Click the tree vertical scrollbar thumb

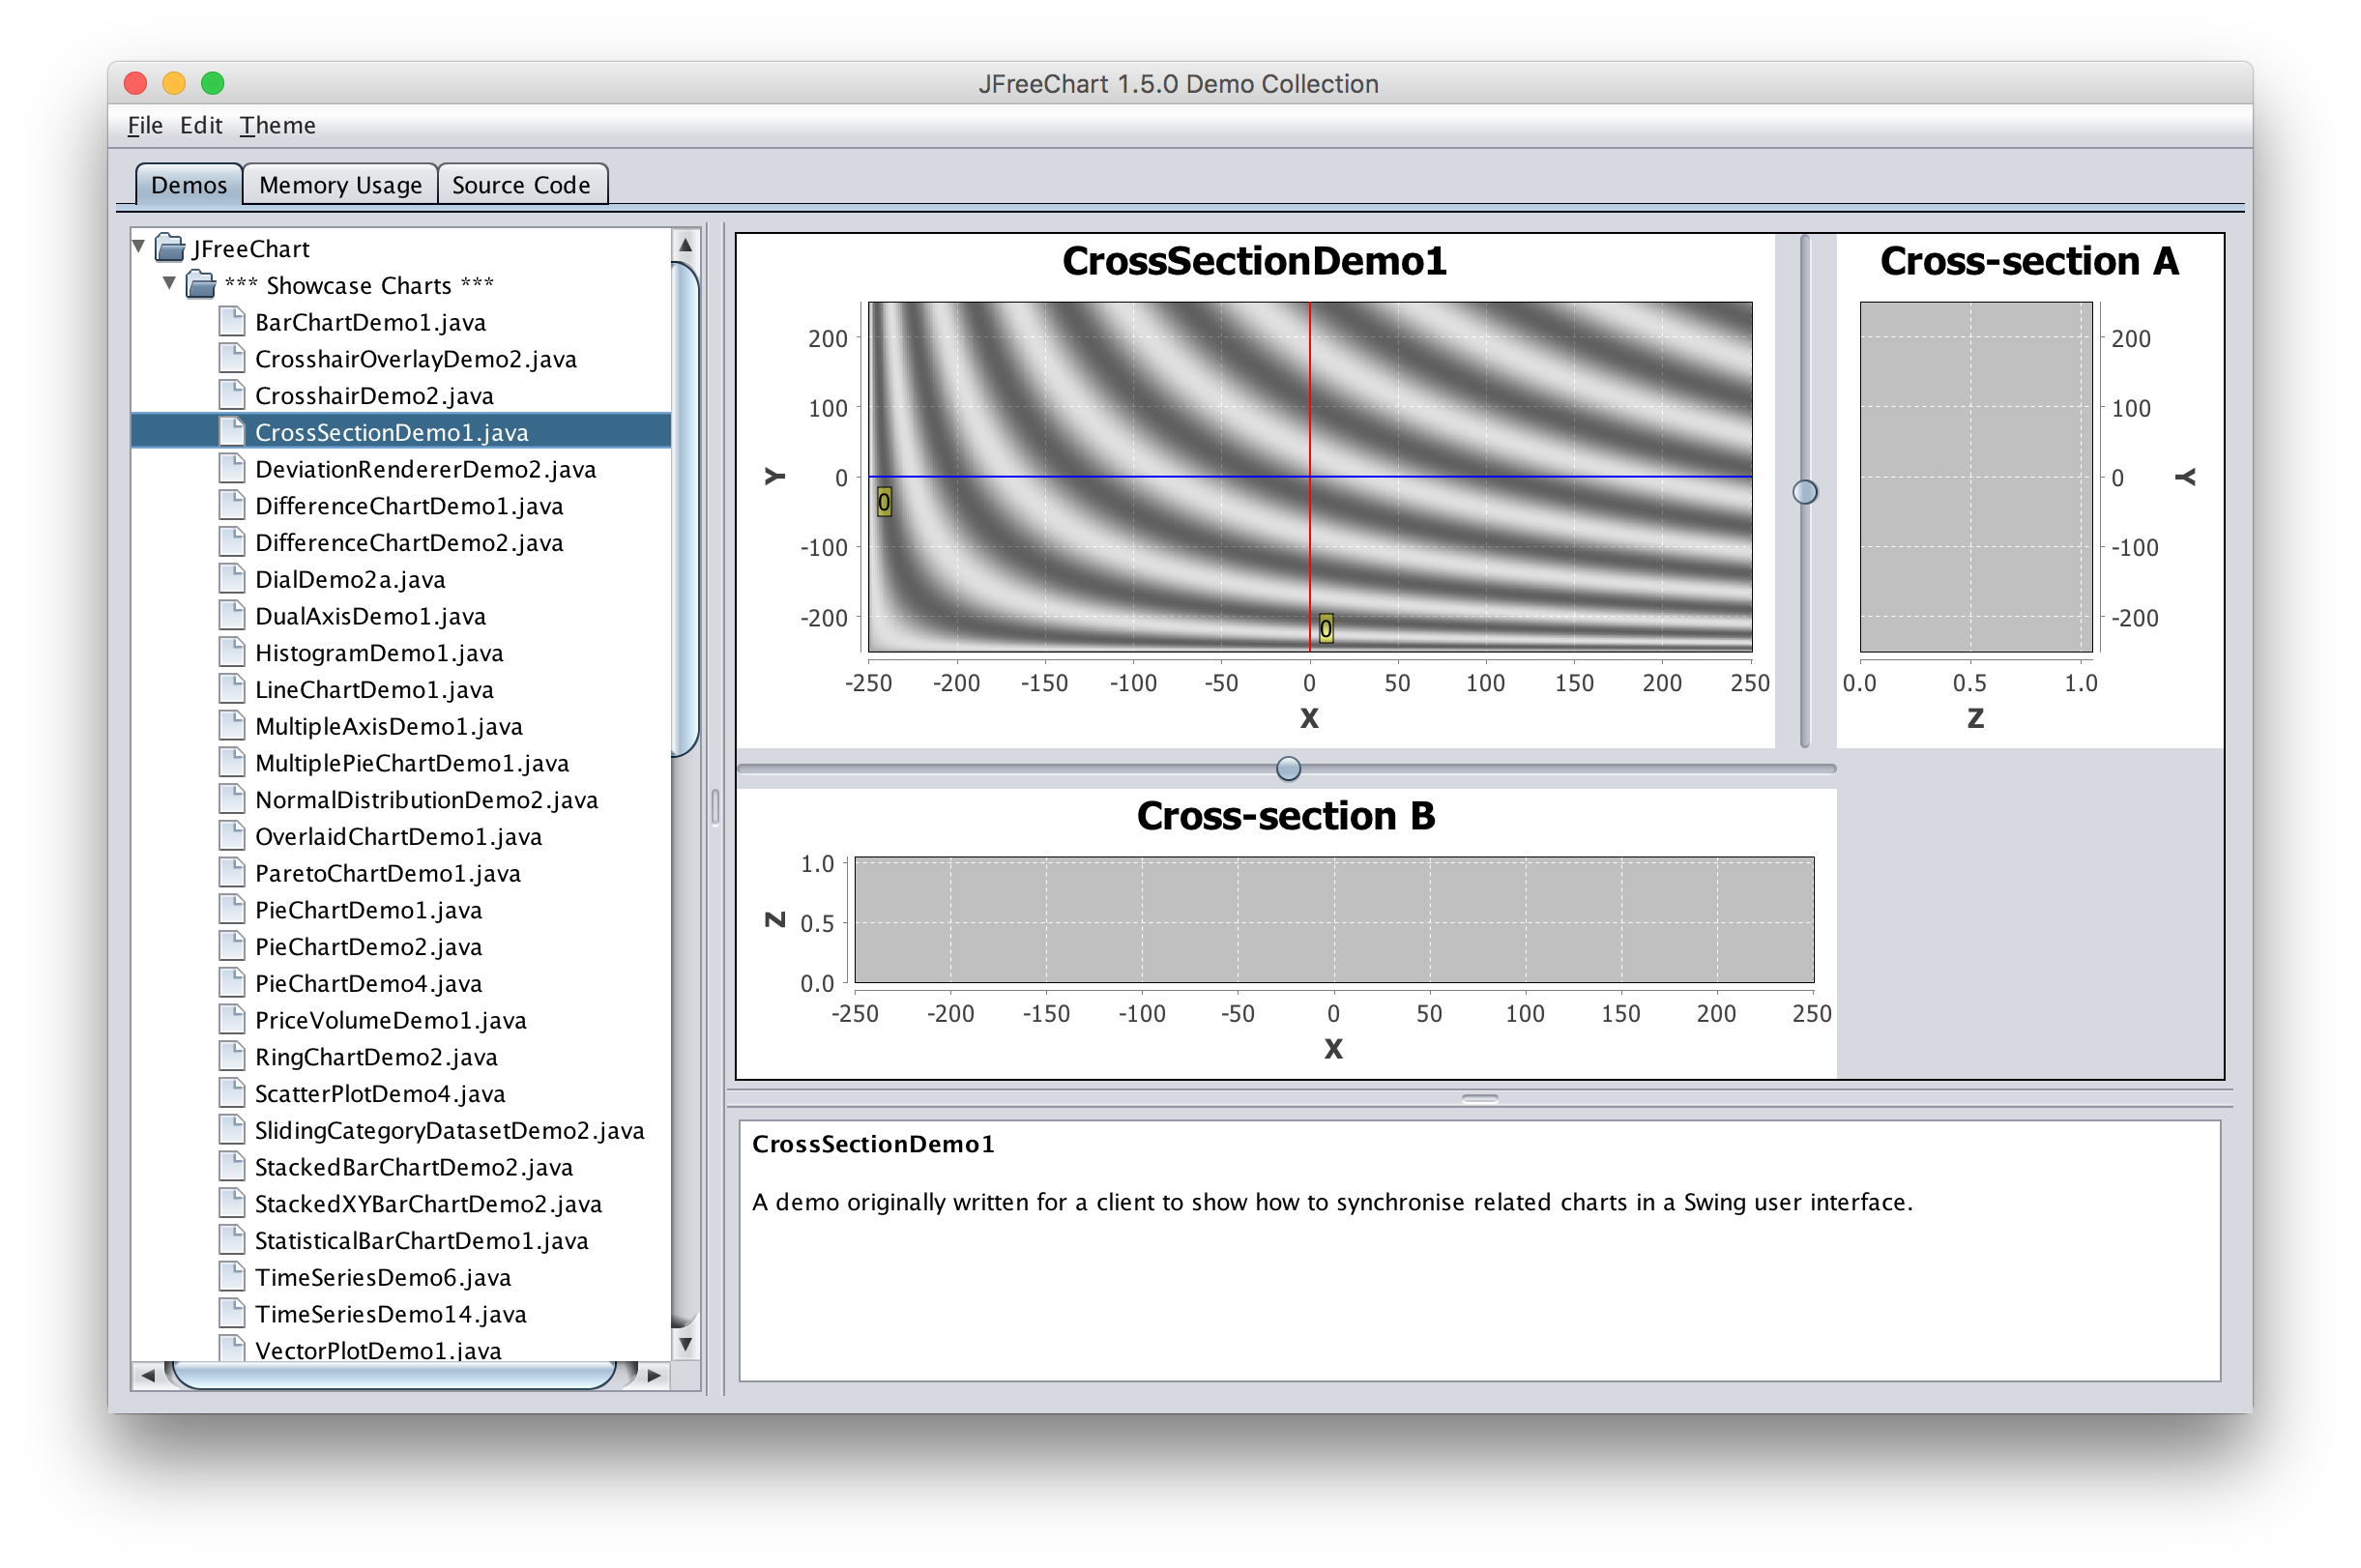pyautogui.click(x=686, y=509)
